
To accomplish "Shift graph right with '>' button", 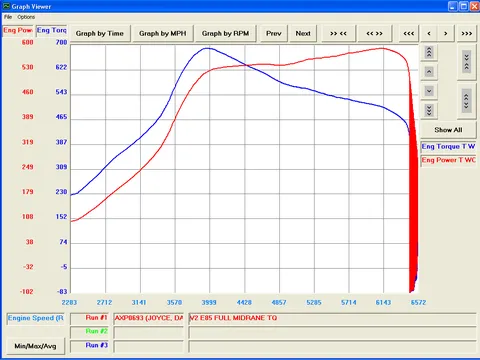I will coord(446,33).
